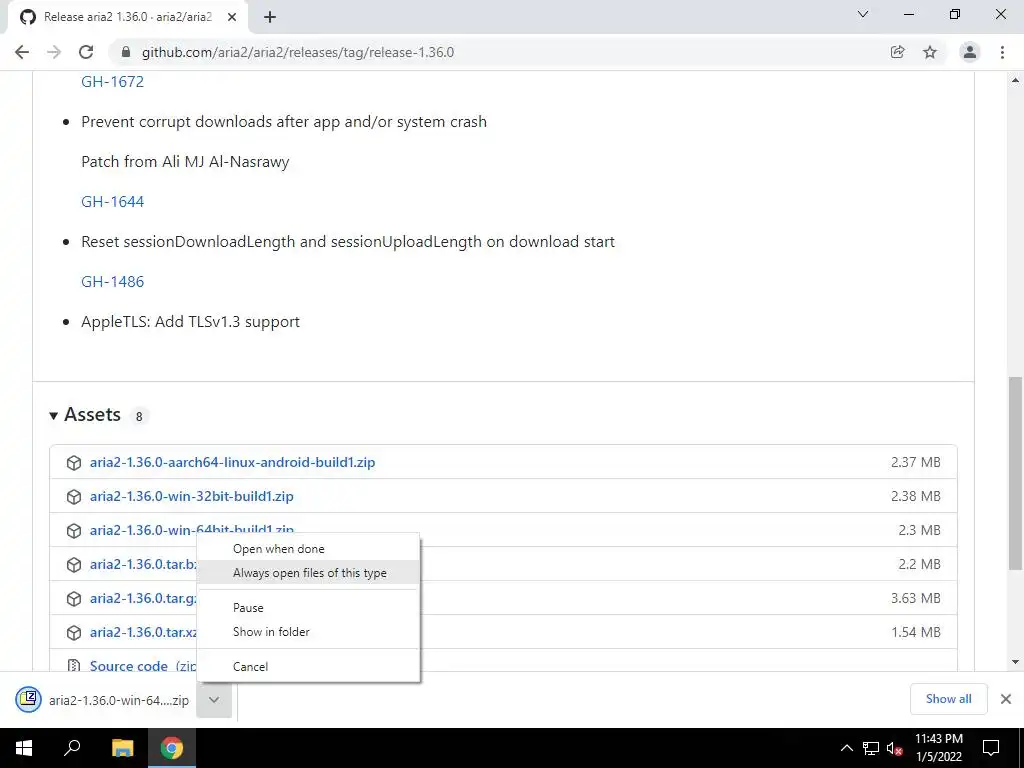Click the 3.63 MB file size text

click(x=916, y=598)
